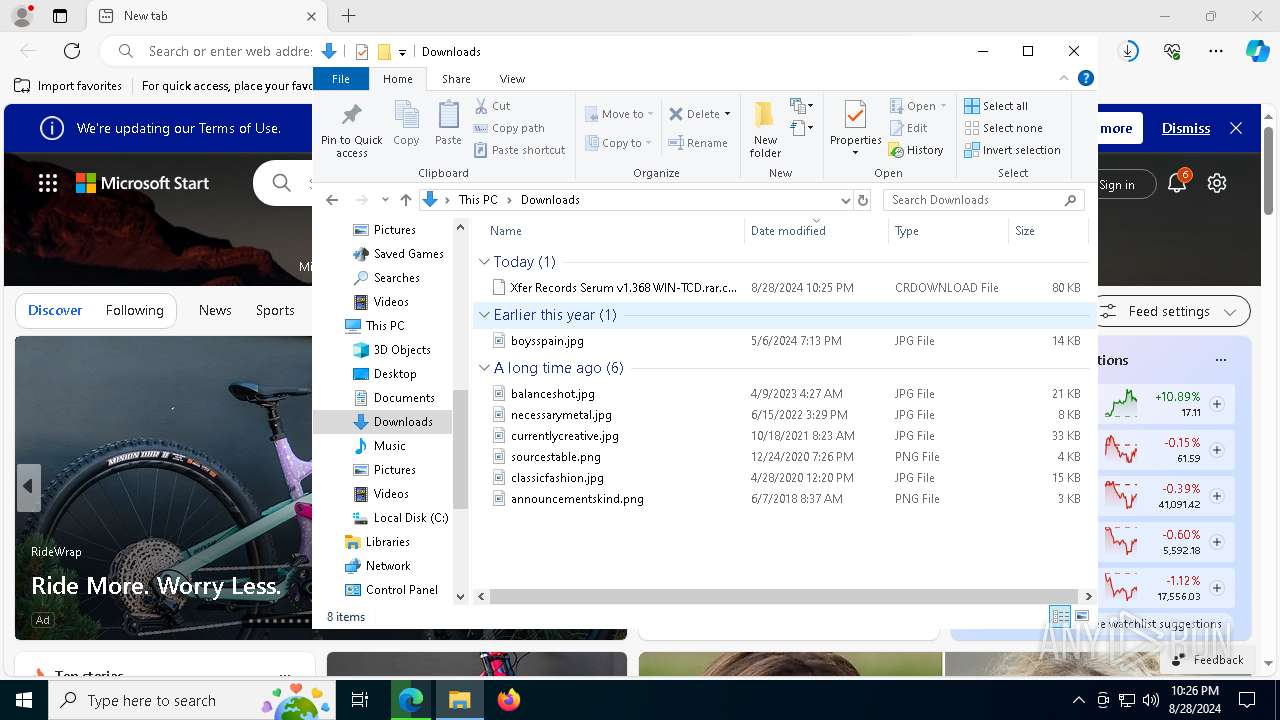Open Move to dropdown
Image resolution: width=1280 pixels, height=720 pixels.
coord(619,114)
